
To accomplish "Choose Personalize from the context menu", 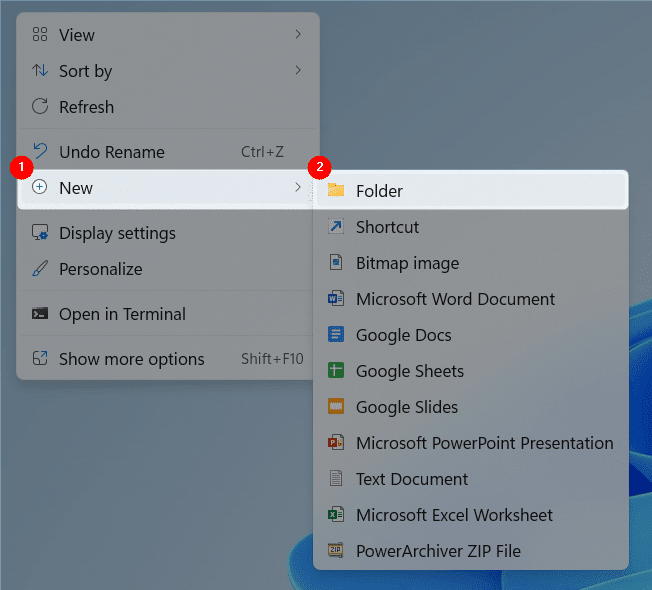I will click(165, 269).
